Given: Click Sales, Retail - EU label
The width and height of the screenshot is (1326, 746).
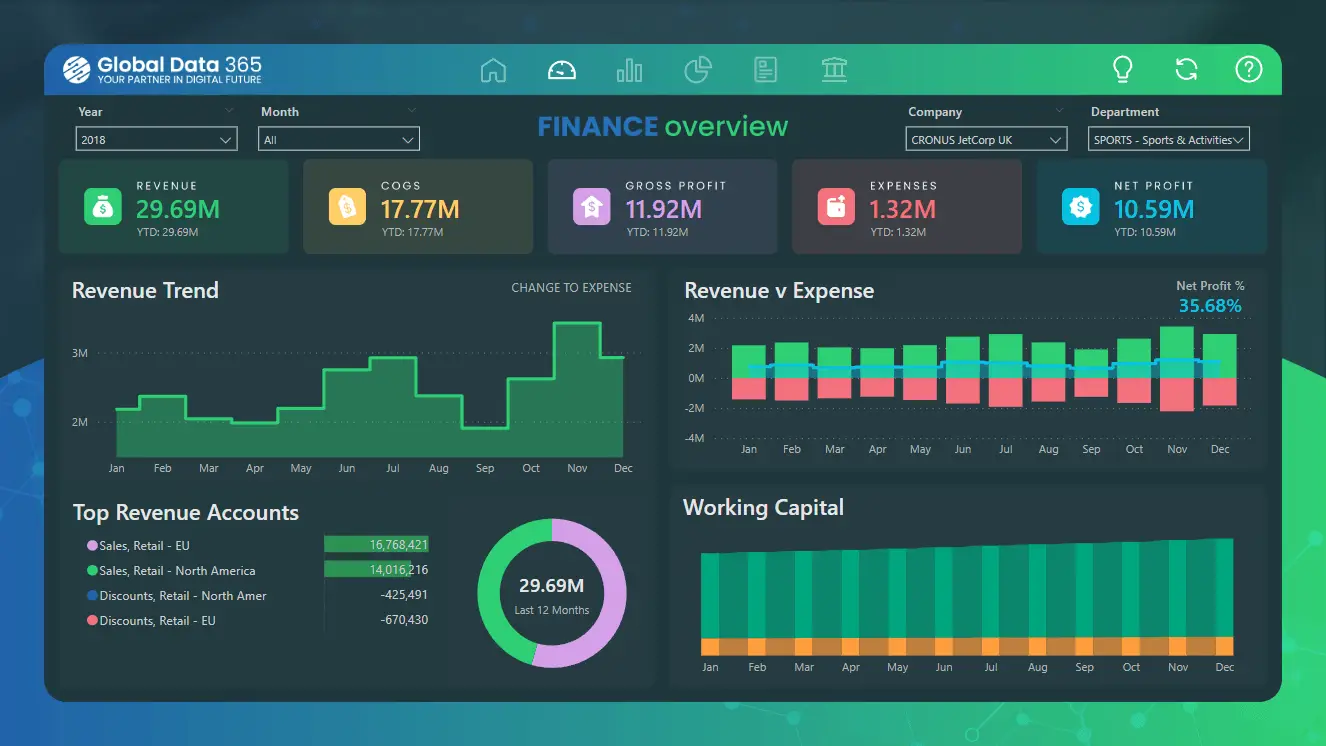Looking at the screenshot, I should 144,546.
